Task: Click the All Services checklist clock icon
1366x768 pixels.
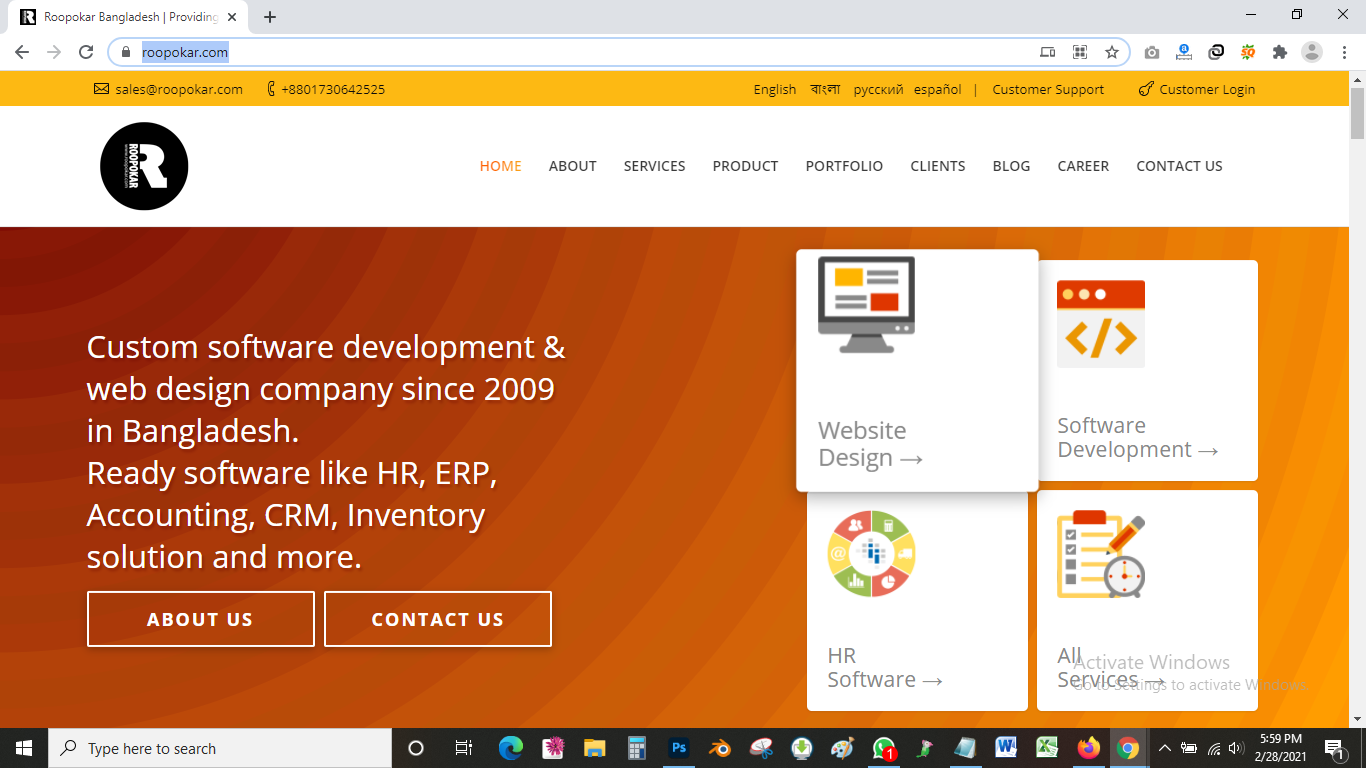Action: (1101, 554)
